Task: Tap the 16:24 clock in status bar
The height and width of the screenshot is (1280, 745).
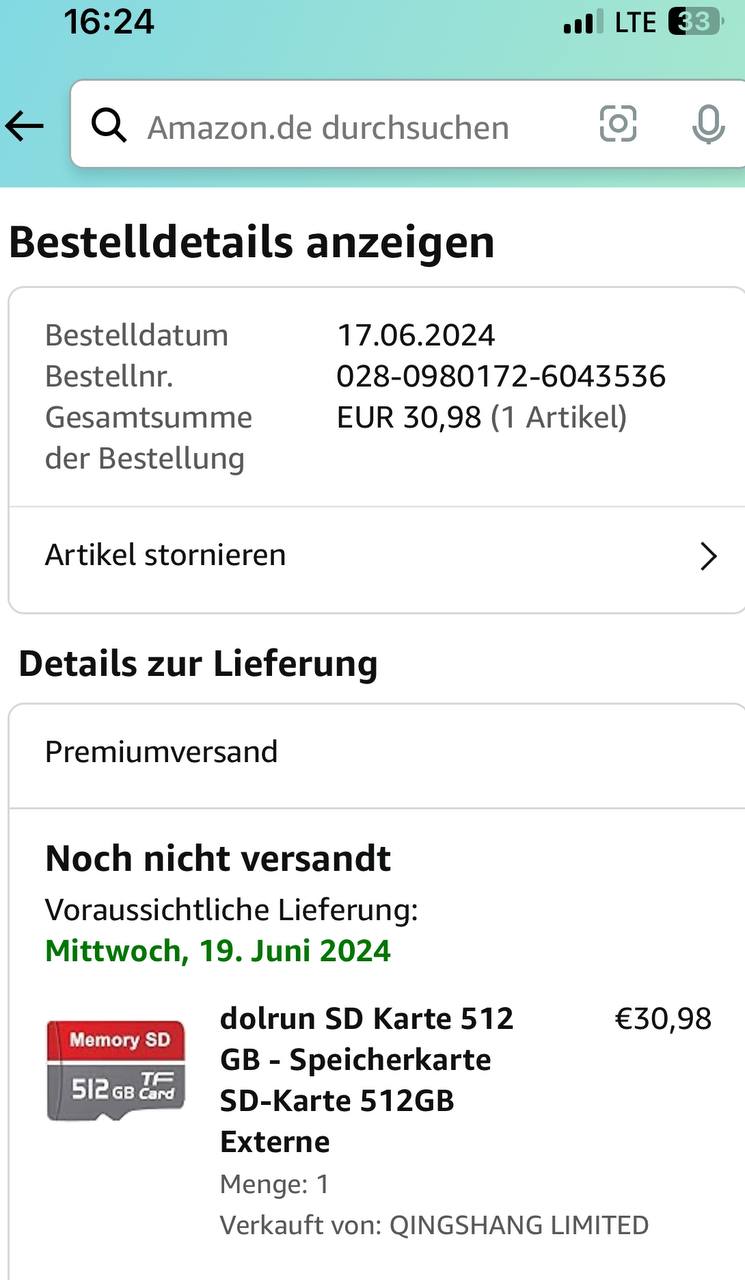Action: click(x=109, y=21)
